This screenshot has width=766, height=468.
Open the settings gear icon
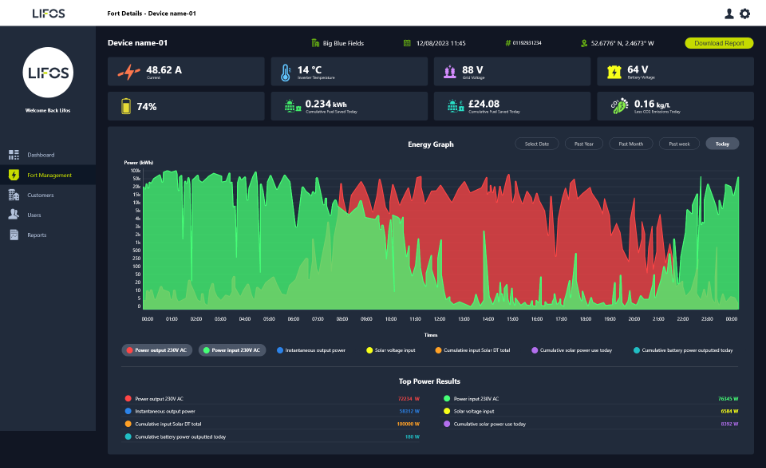pyautogui.click(x=744, y=13)
